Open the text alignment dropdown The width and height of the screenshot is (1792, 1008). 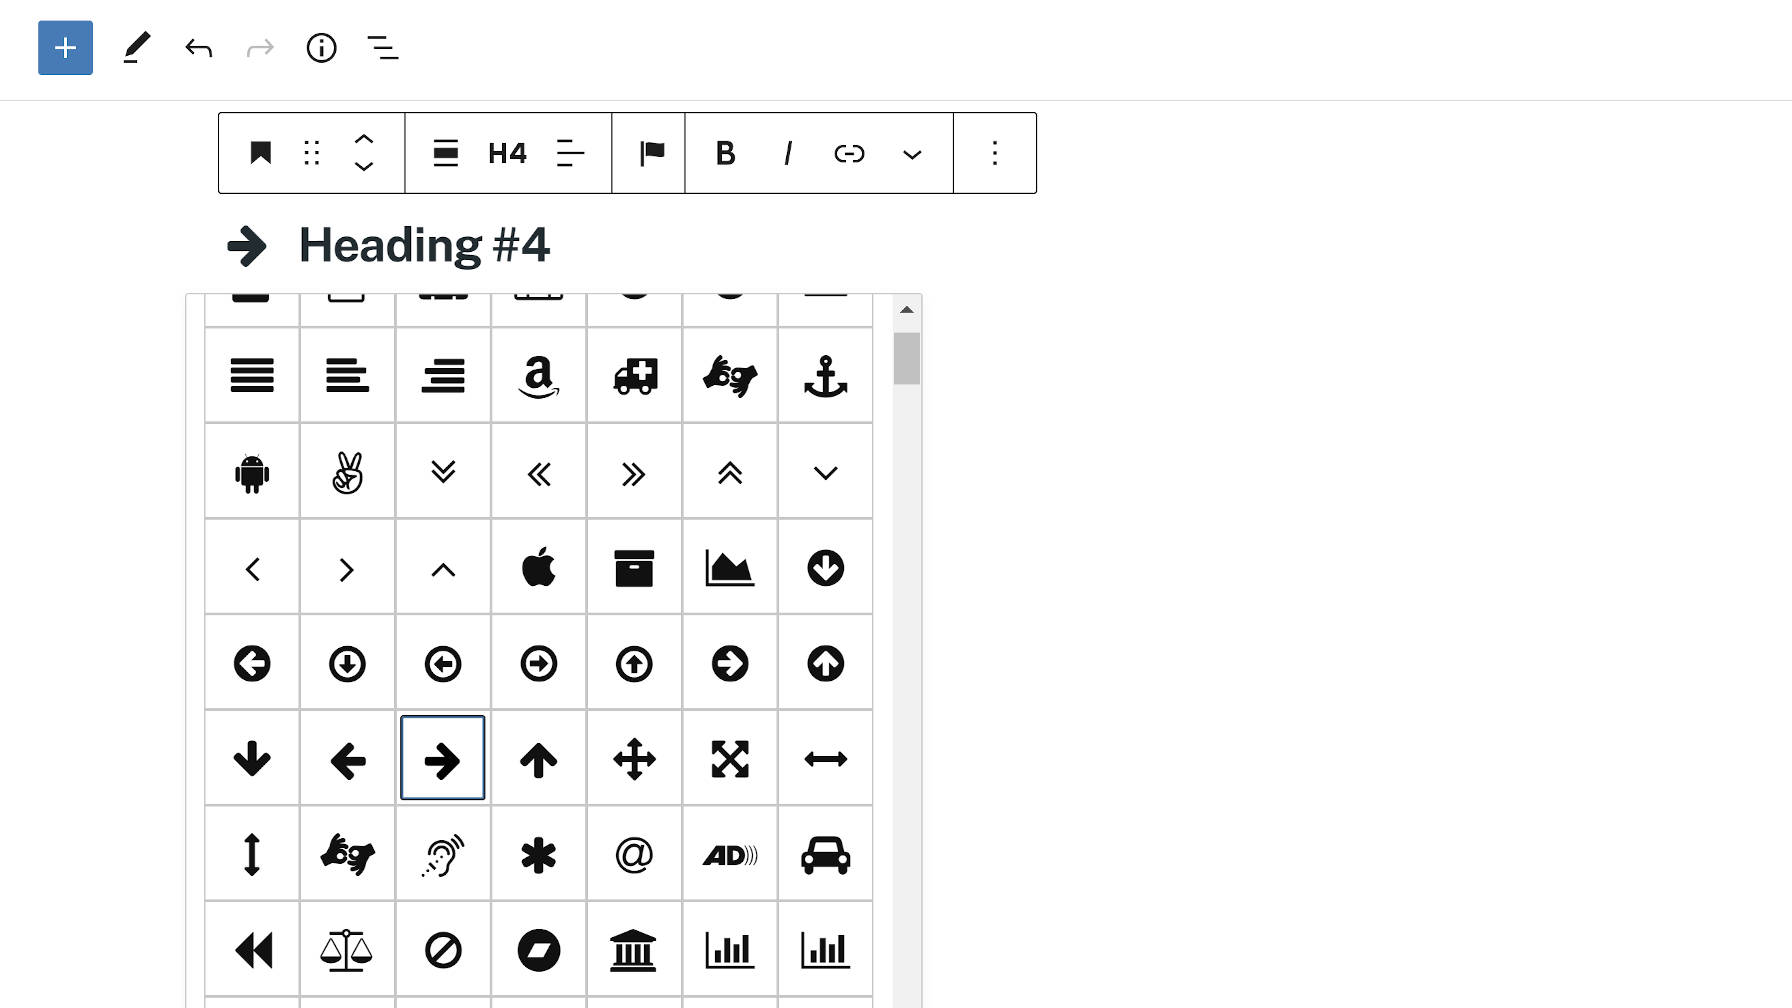[x=570, y=153]
